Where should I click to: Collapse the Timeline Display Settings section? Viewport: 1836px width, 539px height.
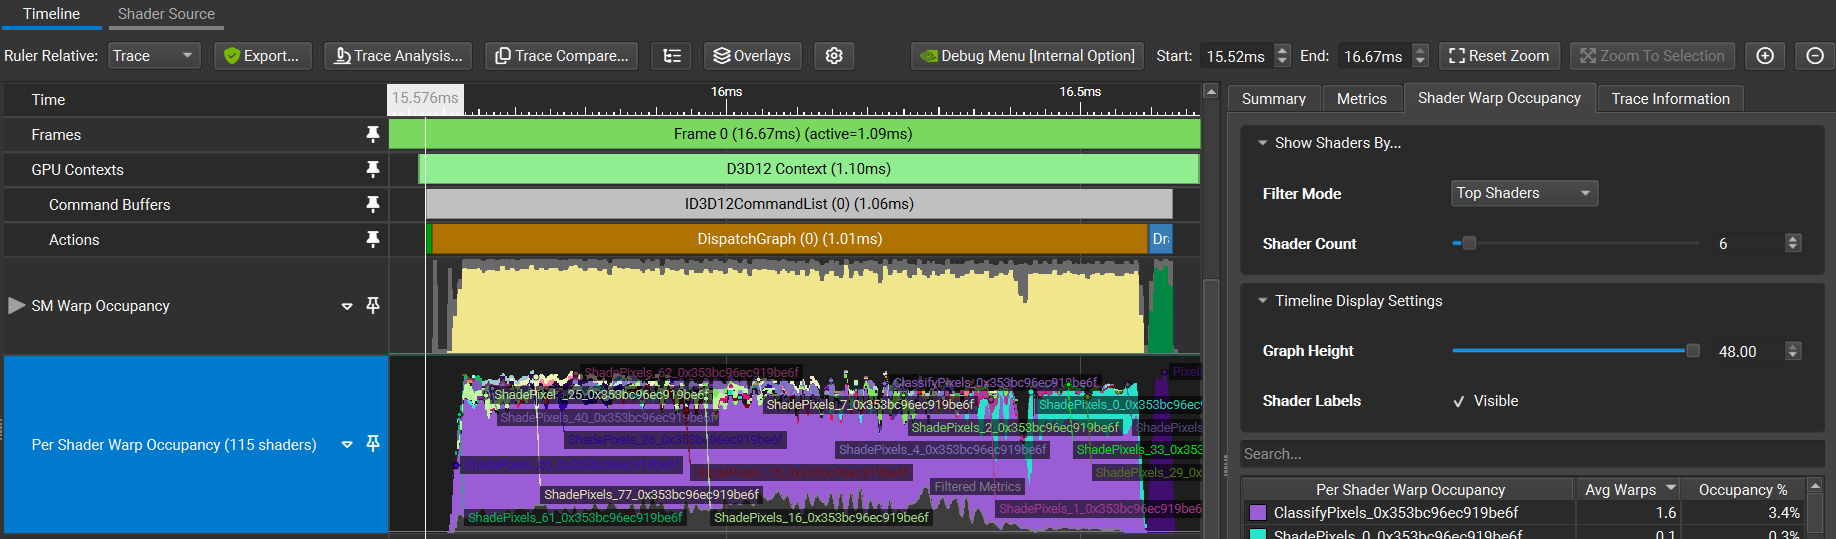tap(1263, 301)
